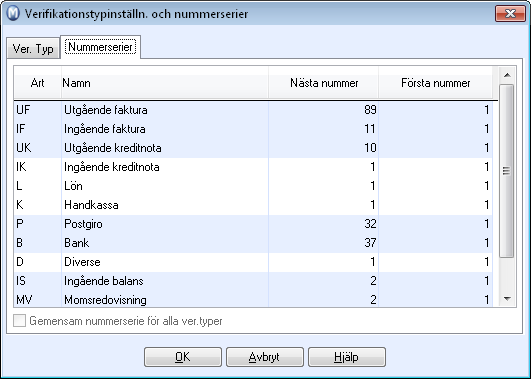This screenshot has width=531, height=379.
Task: Cancel using the Avbryt button
Action: tap(265, 357)
